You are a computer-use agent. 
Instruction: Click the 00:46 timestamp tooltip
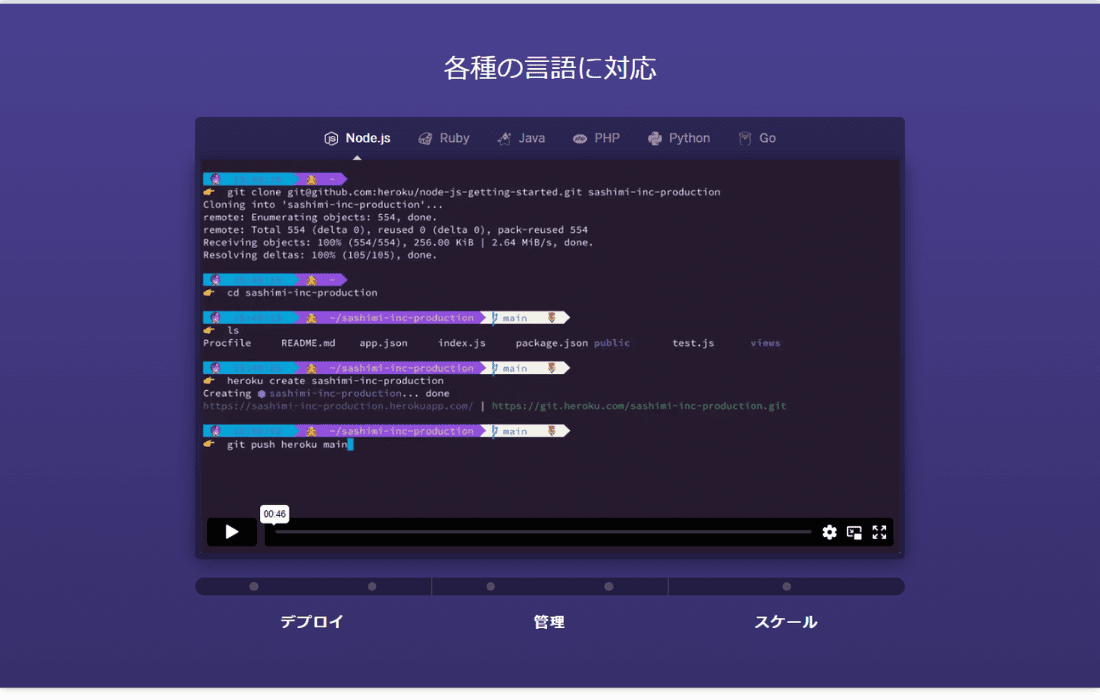click(x=274, y=514)
